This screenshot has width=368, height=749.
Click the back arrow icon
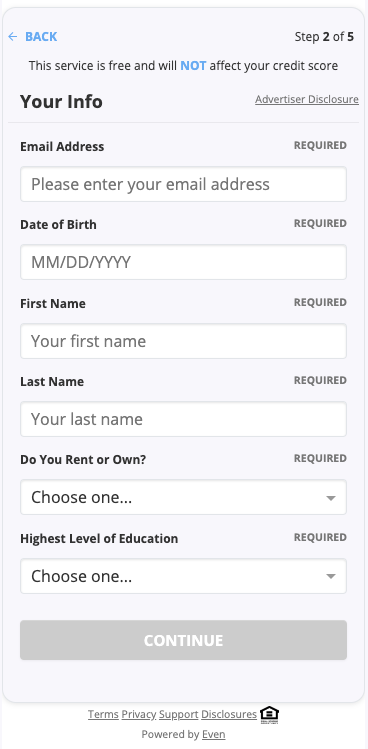[13, 37]
